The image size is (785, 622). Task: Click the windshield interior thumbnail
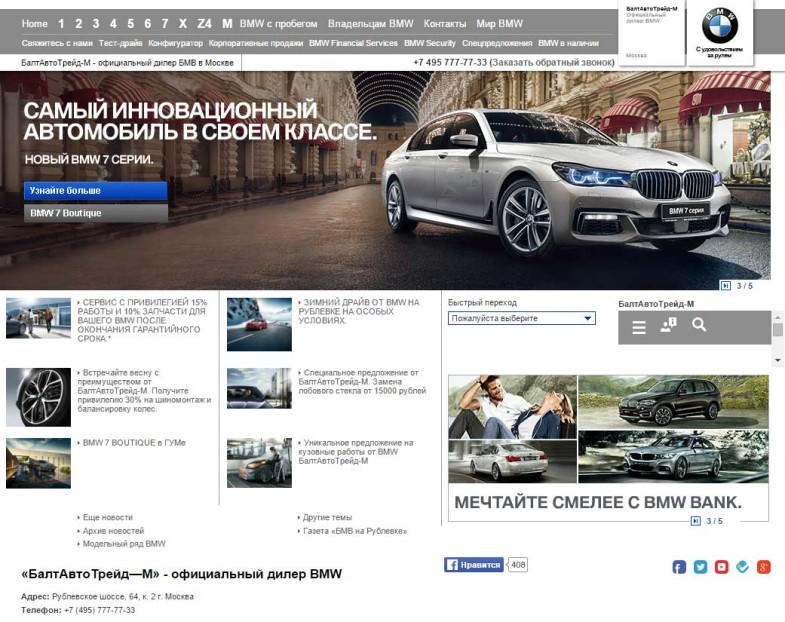[259, 389]
